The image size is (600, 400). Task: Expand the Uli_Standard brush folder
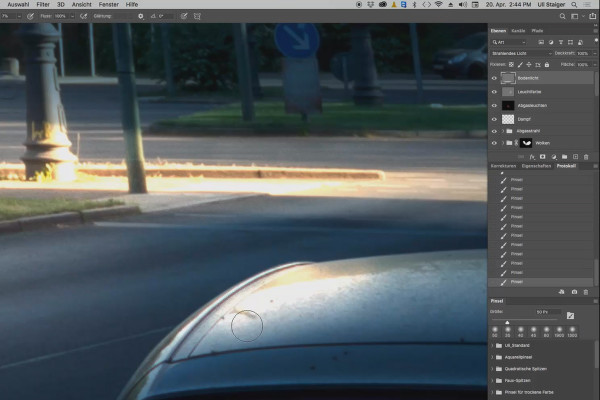click(x=492, y=345)
